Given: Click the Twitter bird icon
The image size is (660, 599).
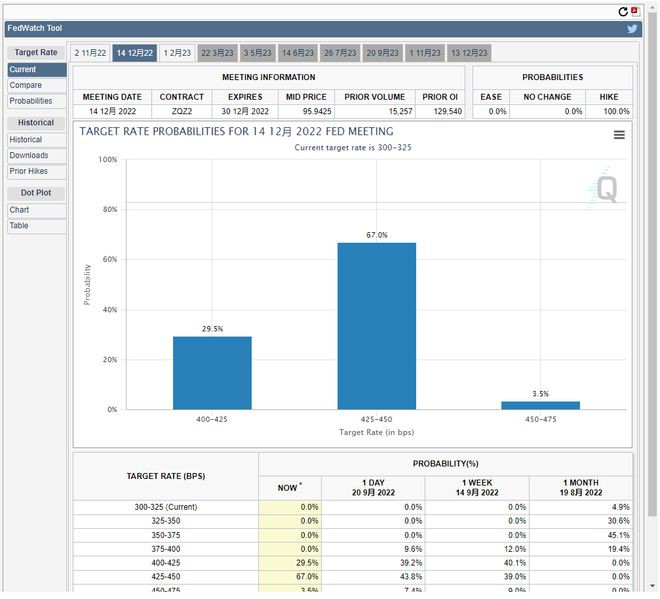Looking at the screenshot, I should (x=632, y=29).
